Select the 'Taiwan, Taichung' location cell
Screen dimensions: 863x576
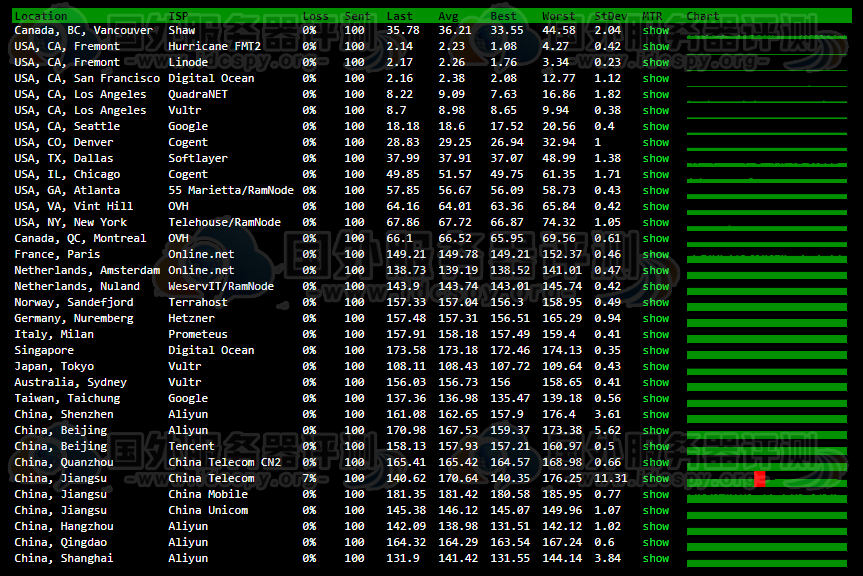click(67, 397)
